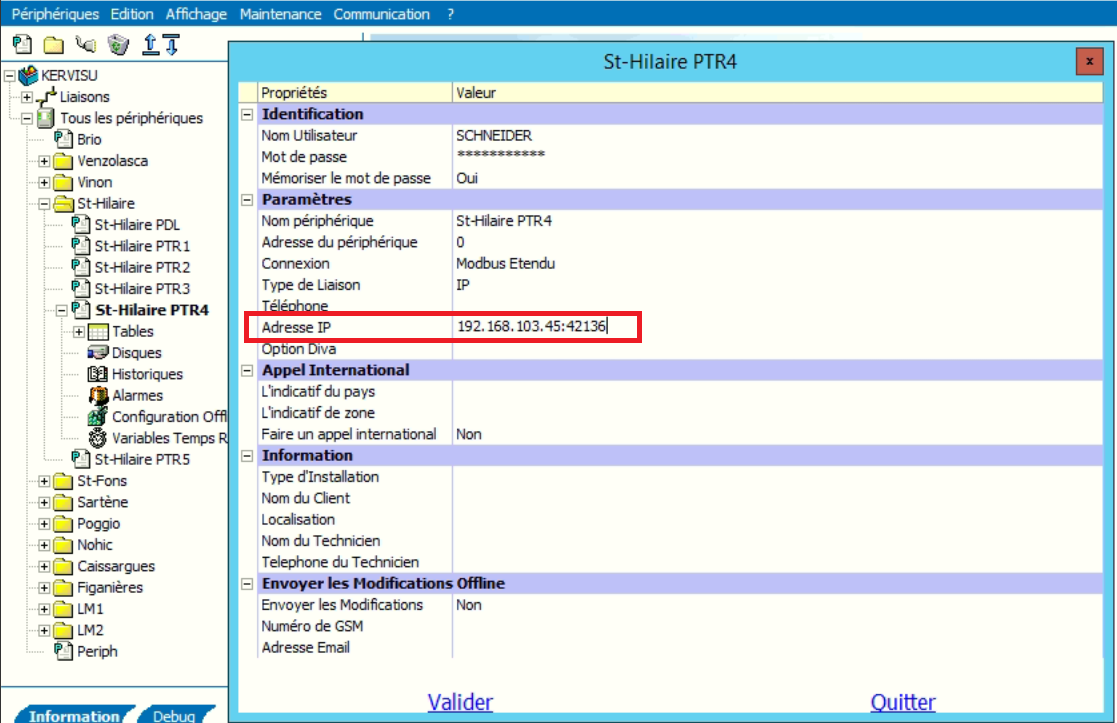This screenshot has width=1117, height=723.
Task: Expand the Liaisons tree node
Action: click(27, 97)
